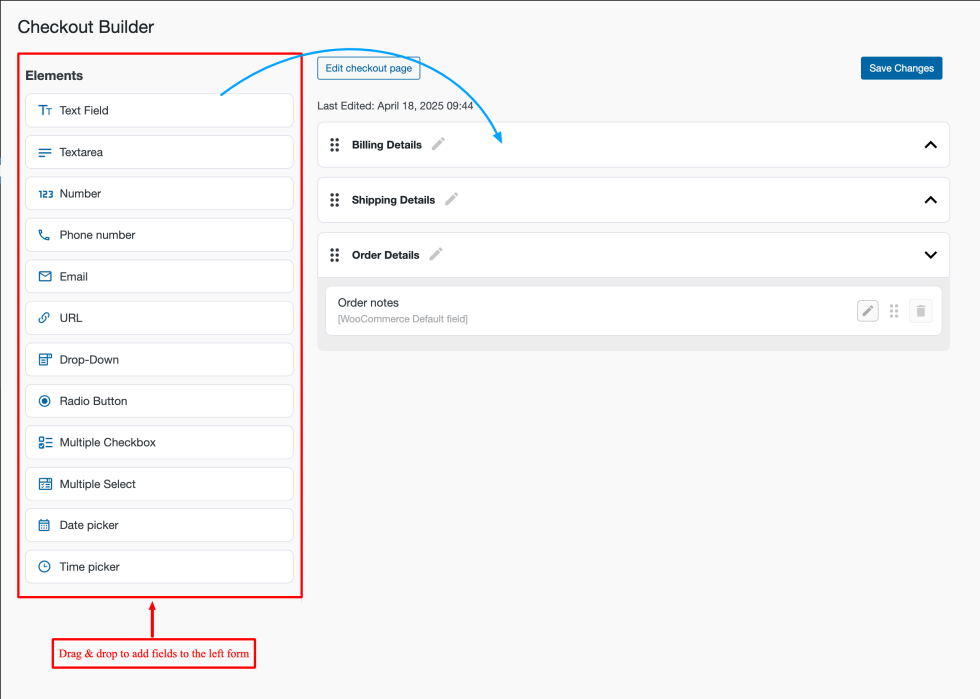Click the Date picker element
The height and width of the screenshot is (699, 980).
[159, 525]
